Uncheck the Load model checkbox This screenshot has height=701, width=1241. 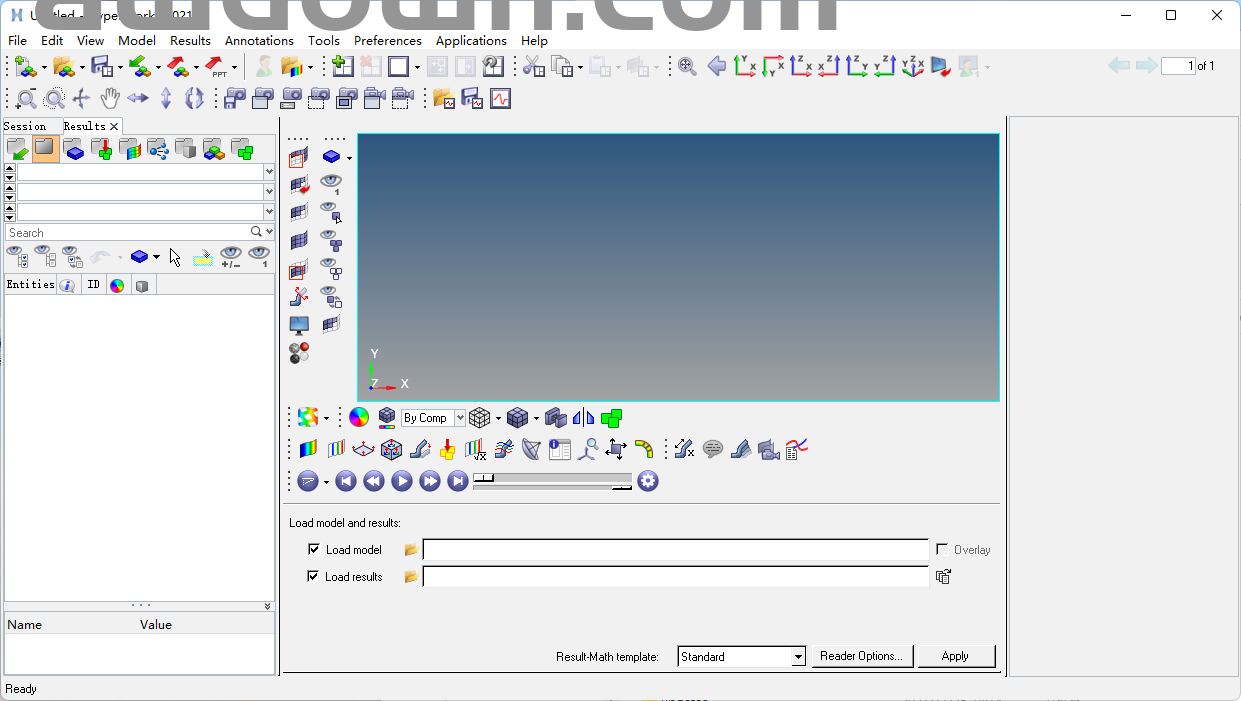click(x=314, y=550)
